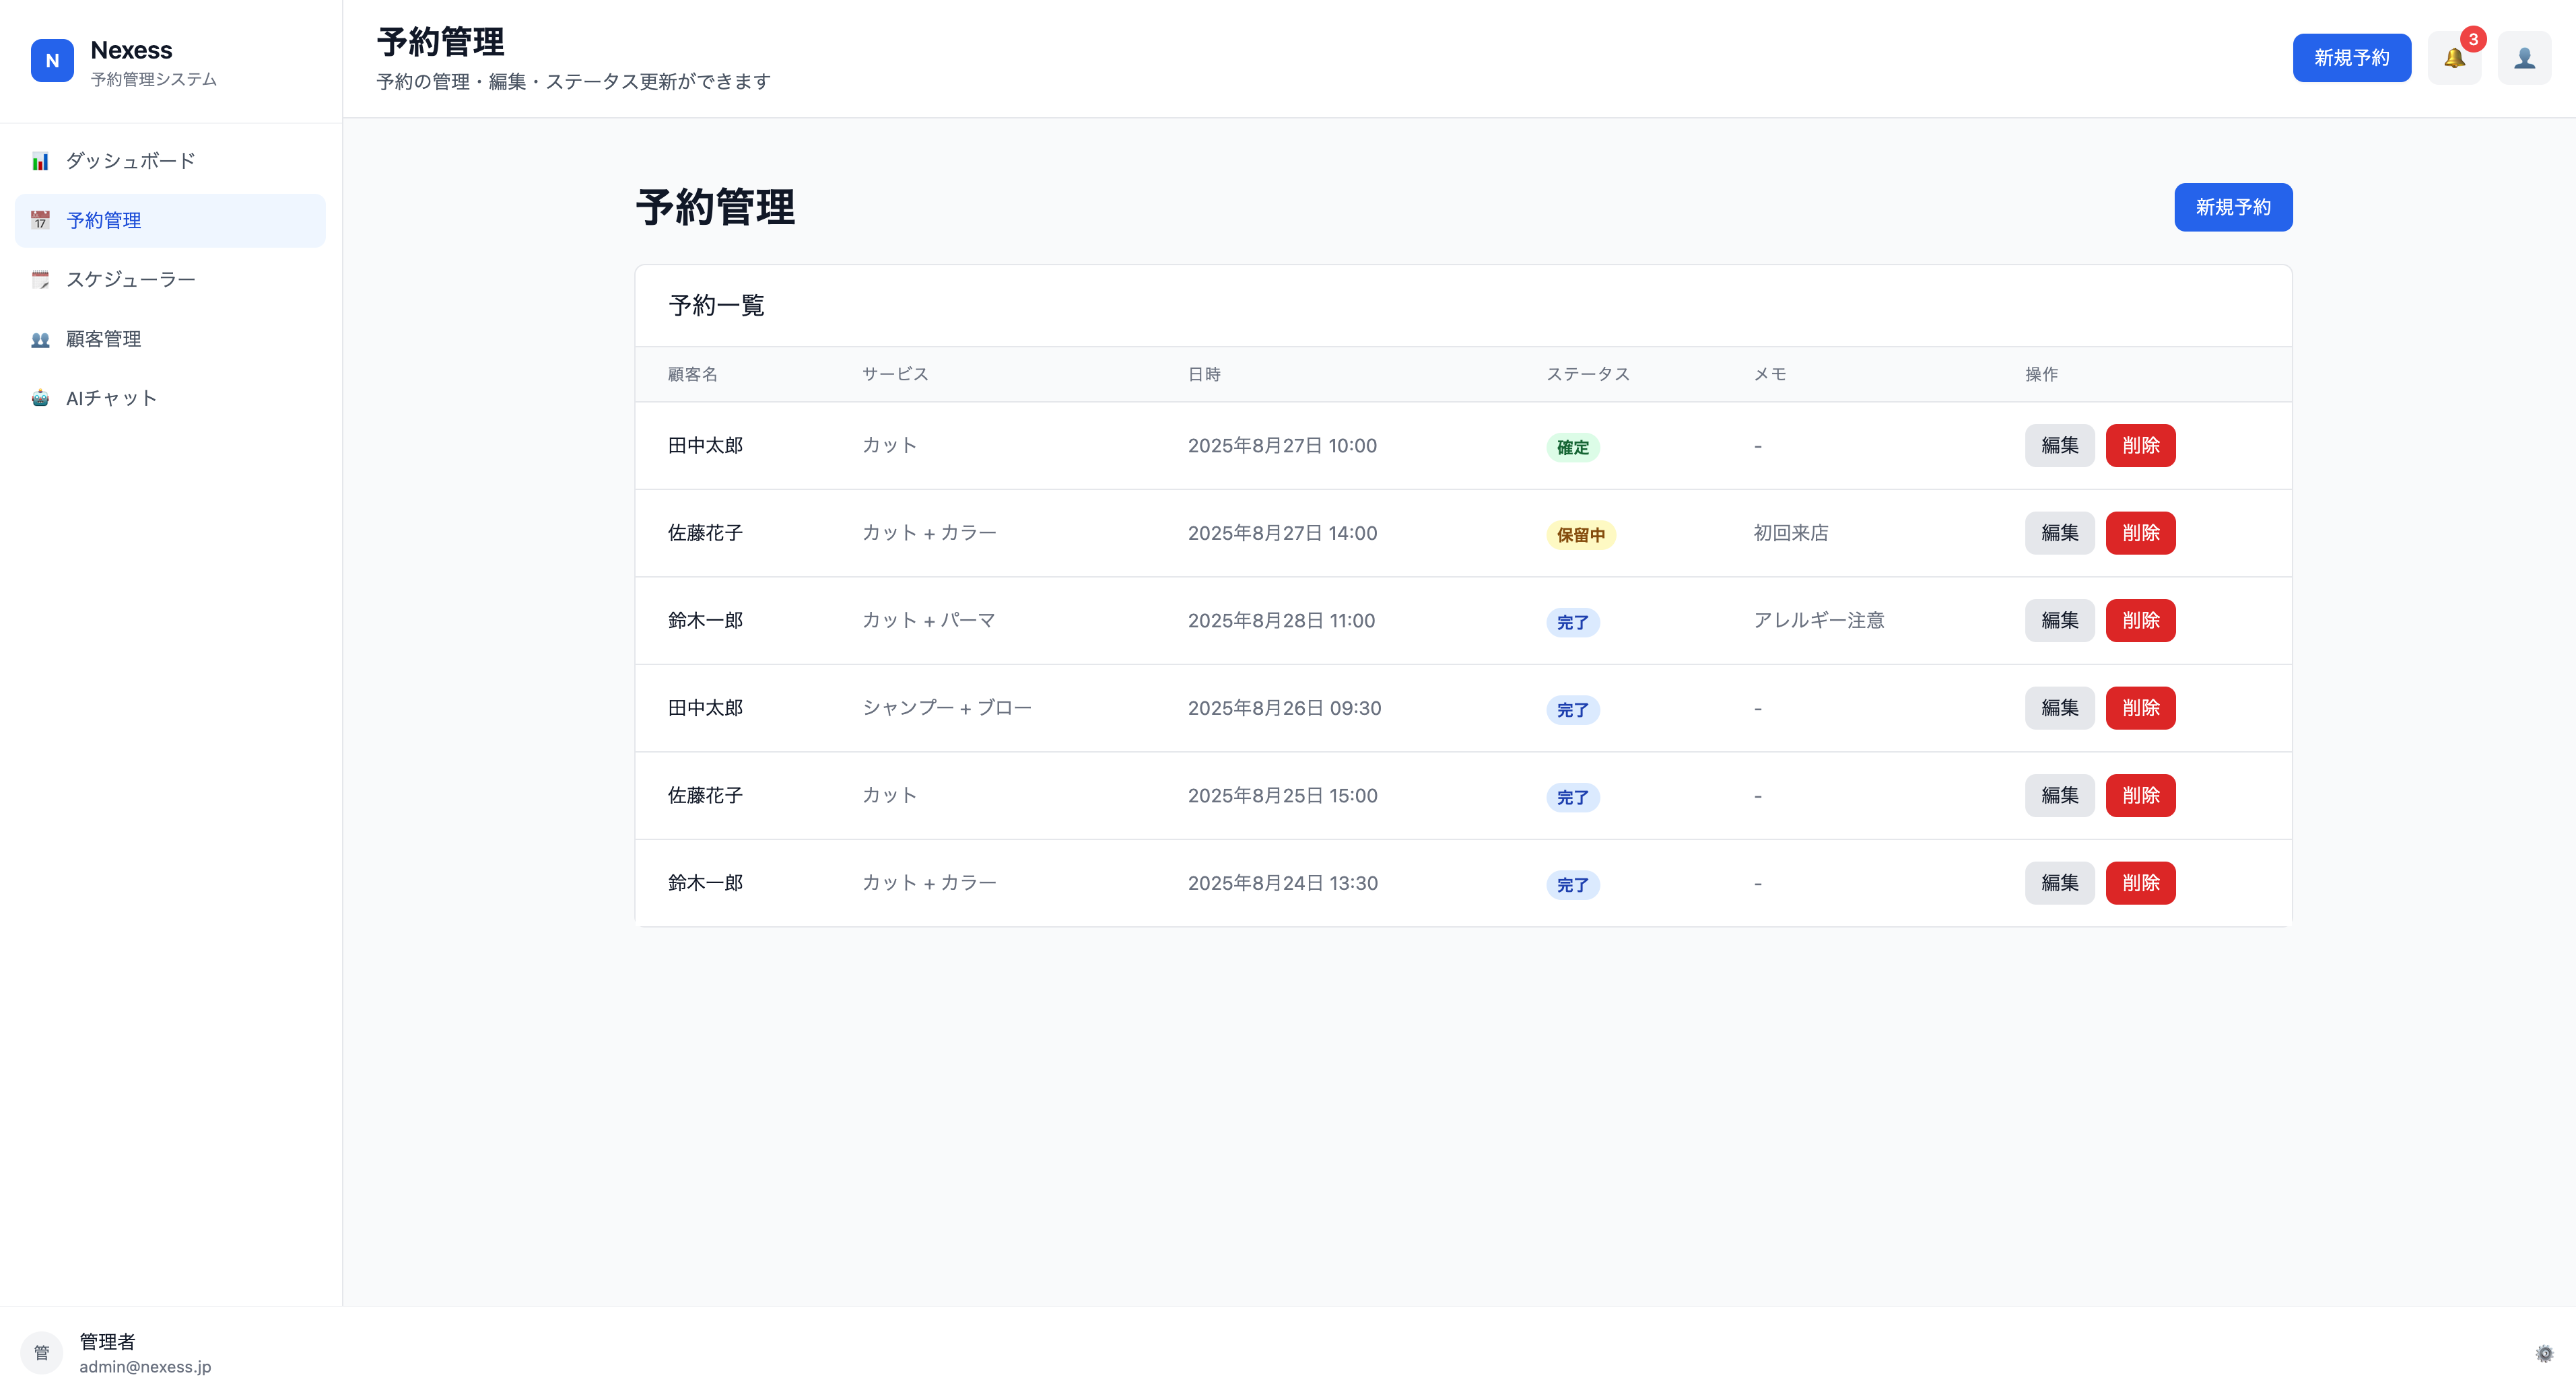Image resolution: width=2576 pixels, height=1392 pixels.
Task: Open 予約管理 in the sidebar
Action: point(104,220)
